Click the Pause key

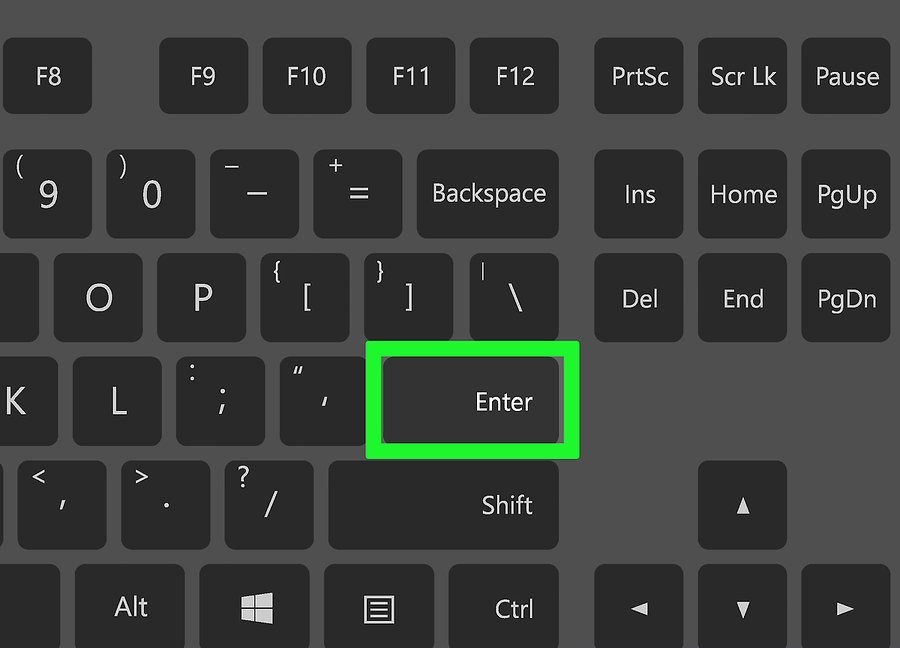click(x=845, y=76)
